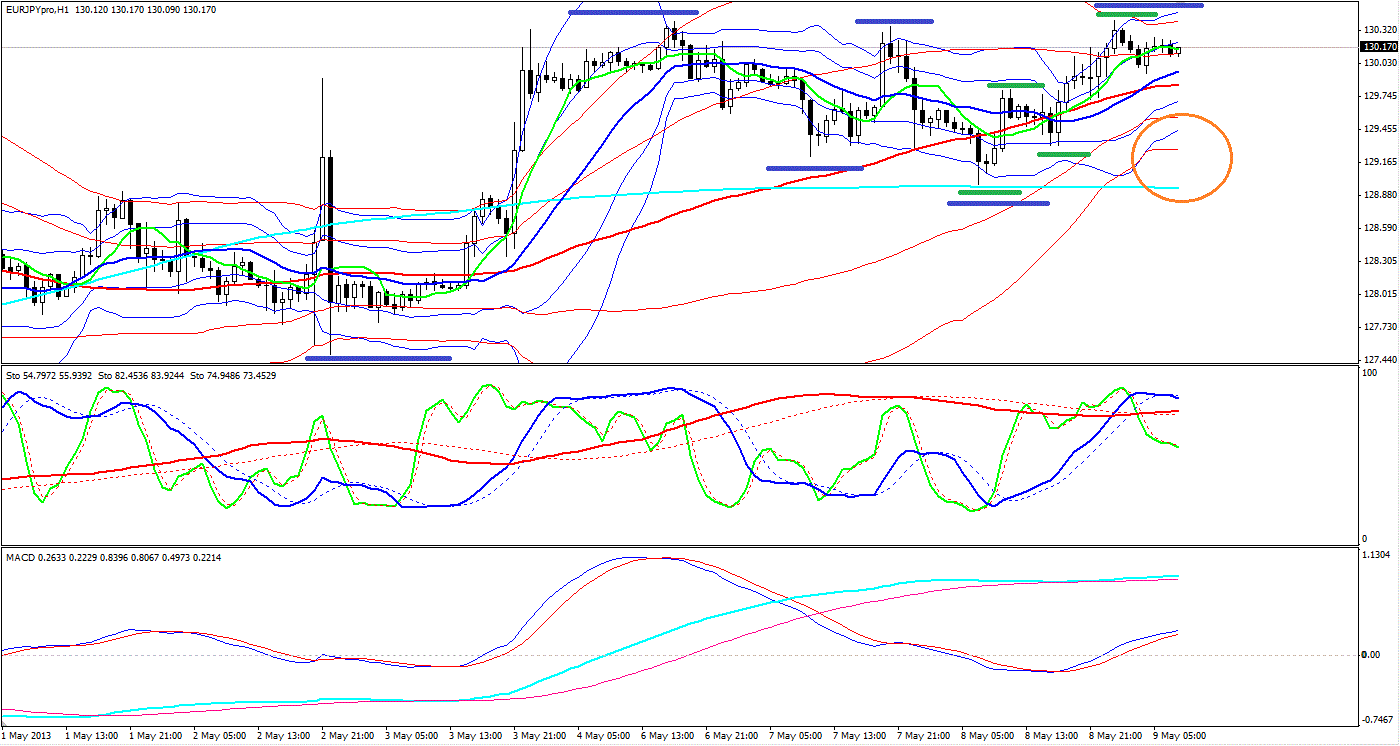This screenshot has width=1400, height=746.
Task: Click the MACD indicator values label
Action: coord(113,557)
